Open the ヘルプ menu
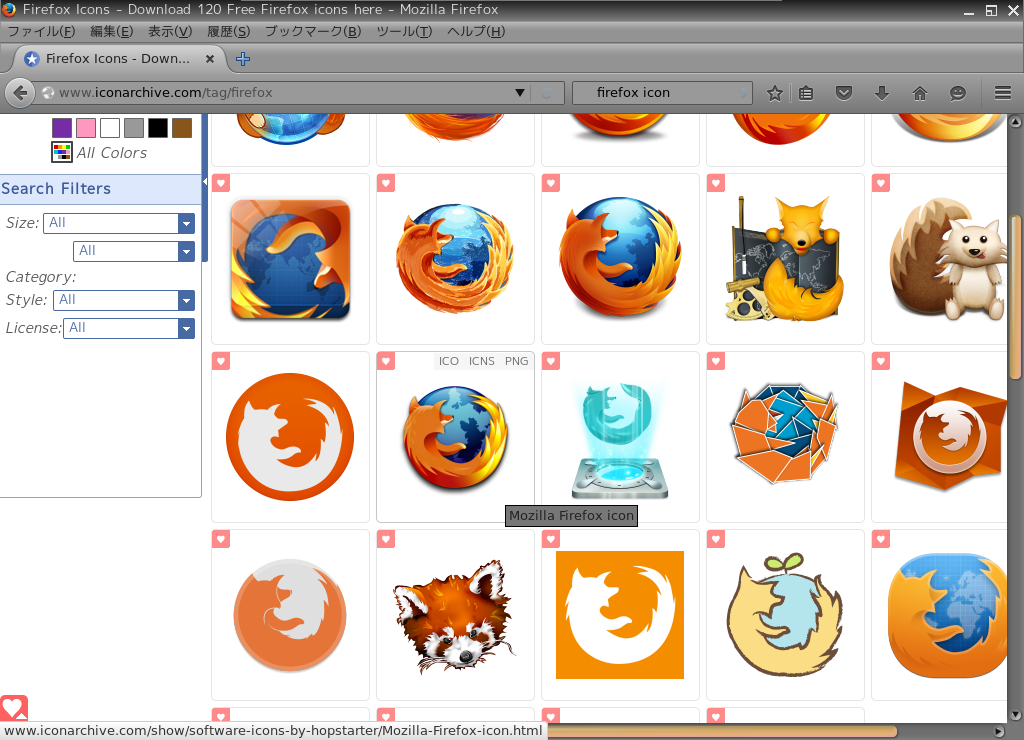Viewport: 1024px width, 740px height. point(475,31)
